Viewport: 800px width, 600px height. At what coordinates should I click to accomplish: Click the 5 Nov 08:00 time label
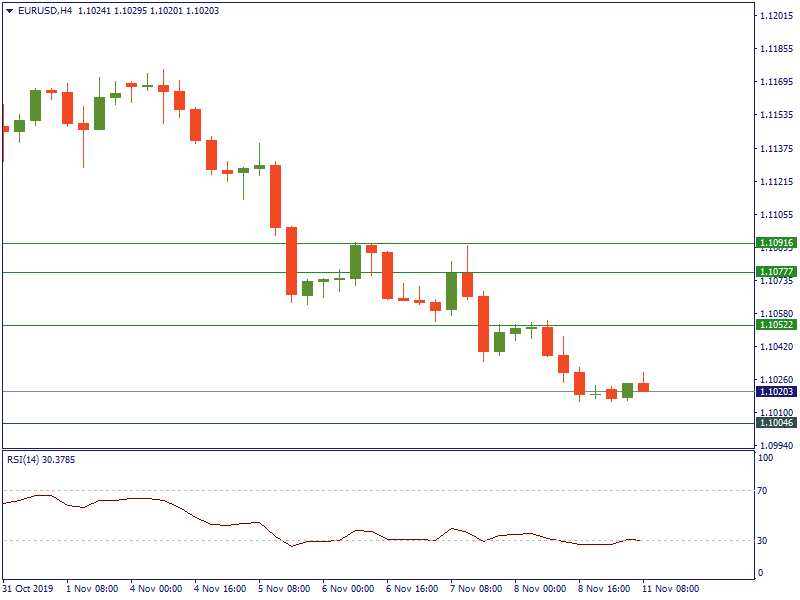tap(284, 589)
